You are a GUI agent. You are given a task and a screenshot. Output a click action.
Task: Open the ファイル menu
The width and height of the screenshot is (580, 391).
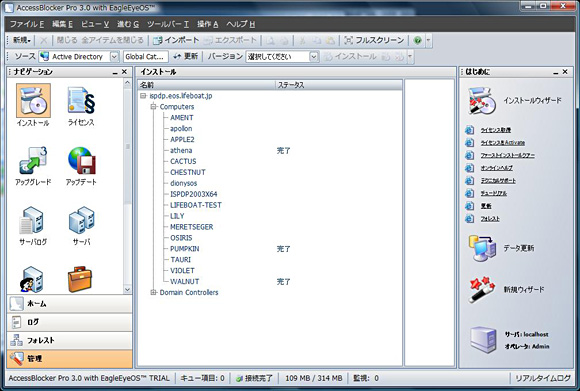click(27, 24)
